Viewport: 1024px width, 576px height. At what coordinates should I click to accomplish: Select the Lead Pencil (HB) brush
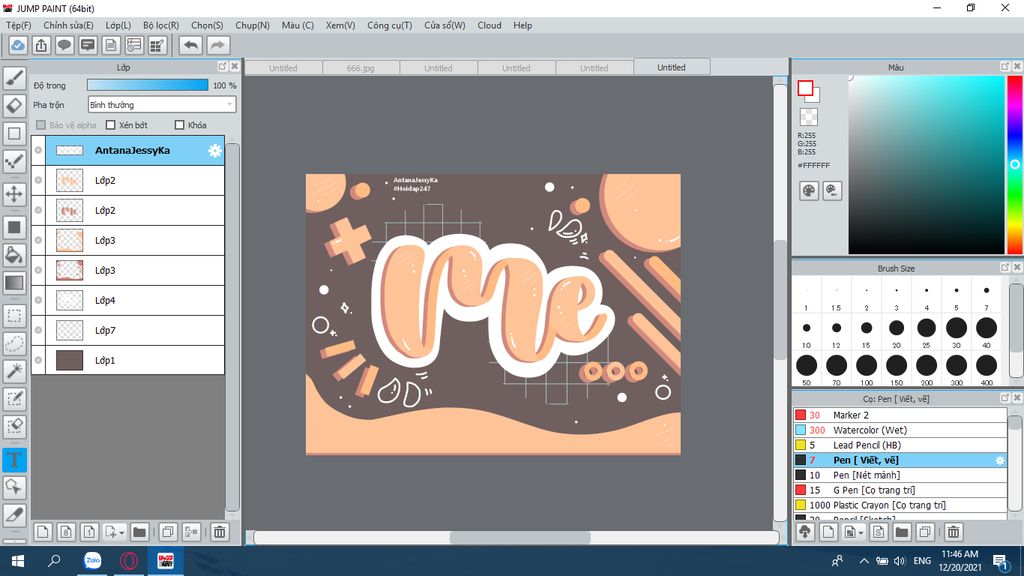(x=900, y=445)
